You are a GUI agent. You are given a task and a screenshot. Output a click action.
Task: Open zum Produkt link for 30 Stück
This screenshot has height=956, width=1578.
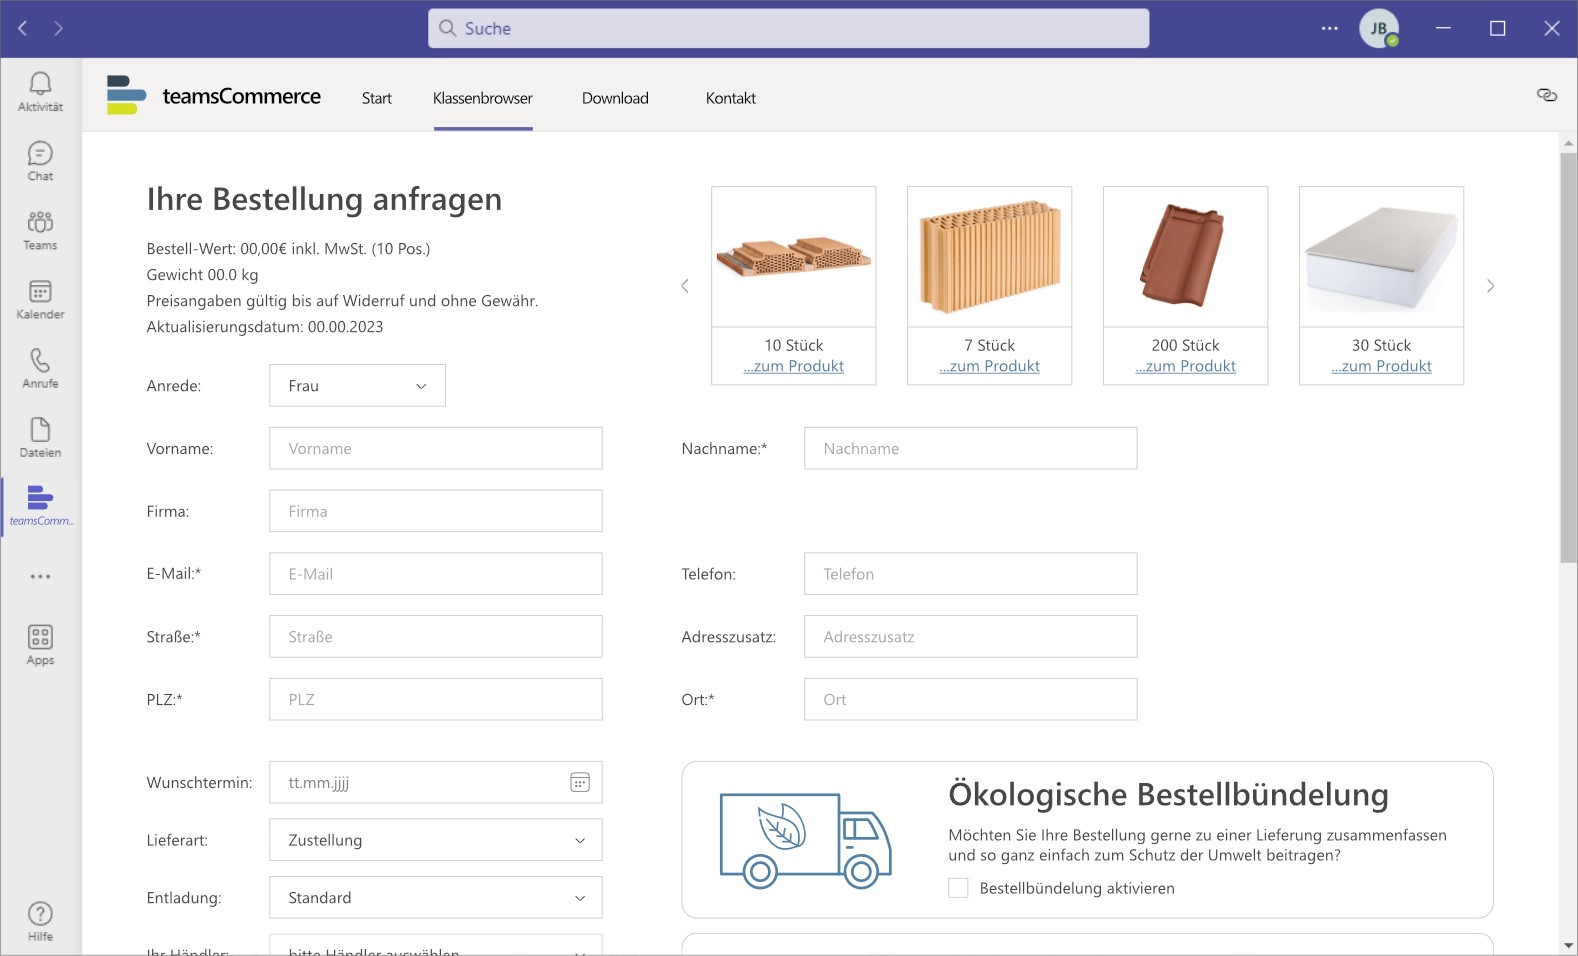pos(1382,366)
